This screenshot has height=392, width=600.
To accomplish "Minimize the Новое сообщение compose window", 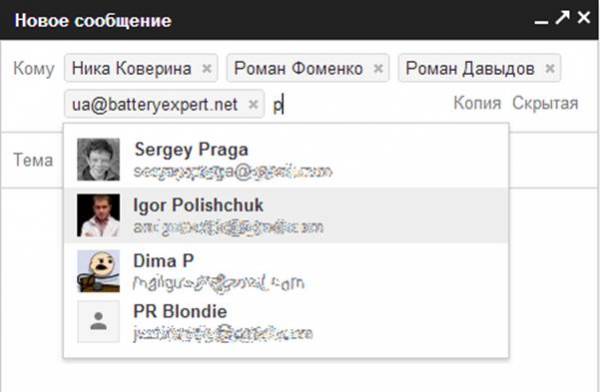I will tap(541, 22).
